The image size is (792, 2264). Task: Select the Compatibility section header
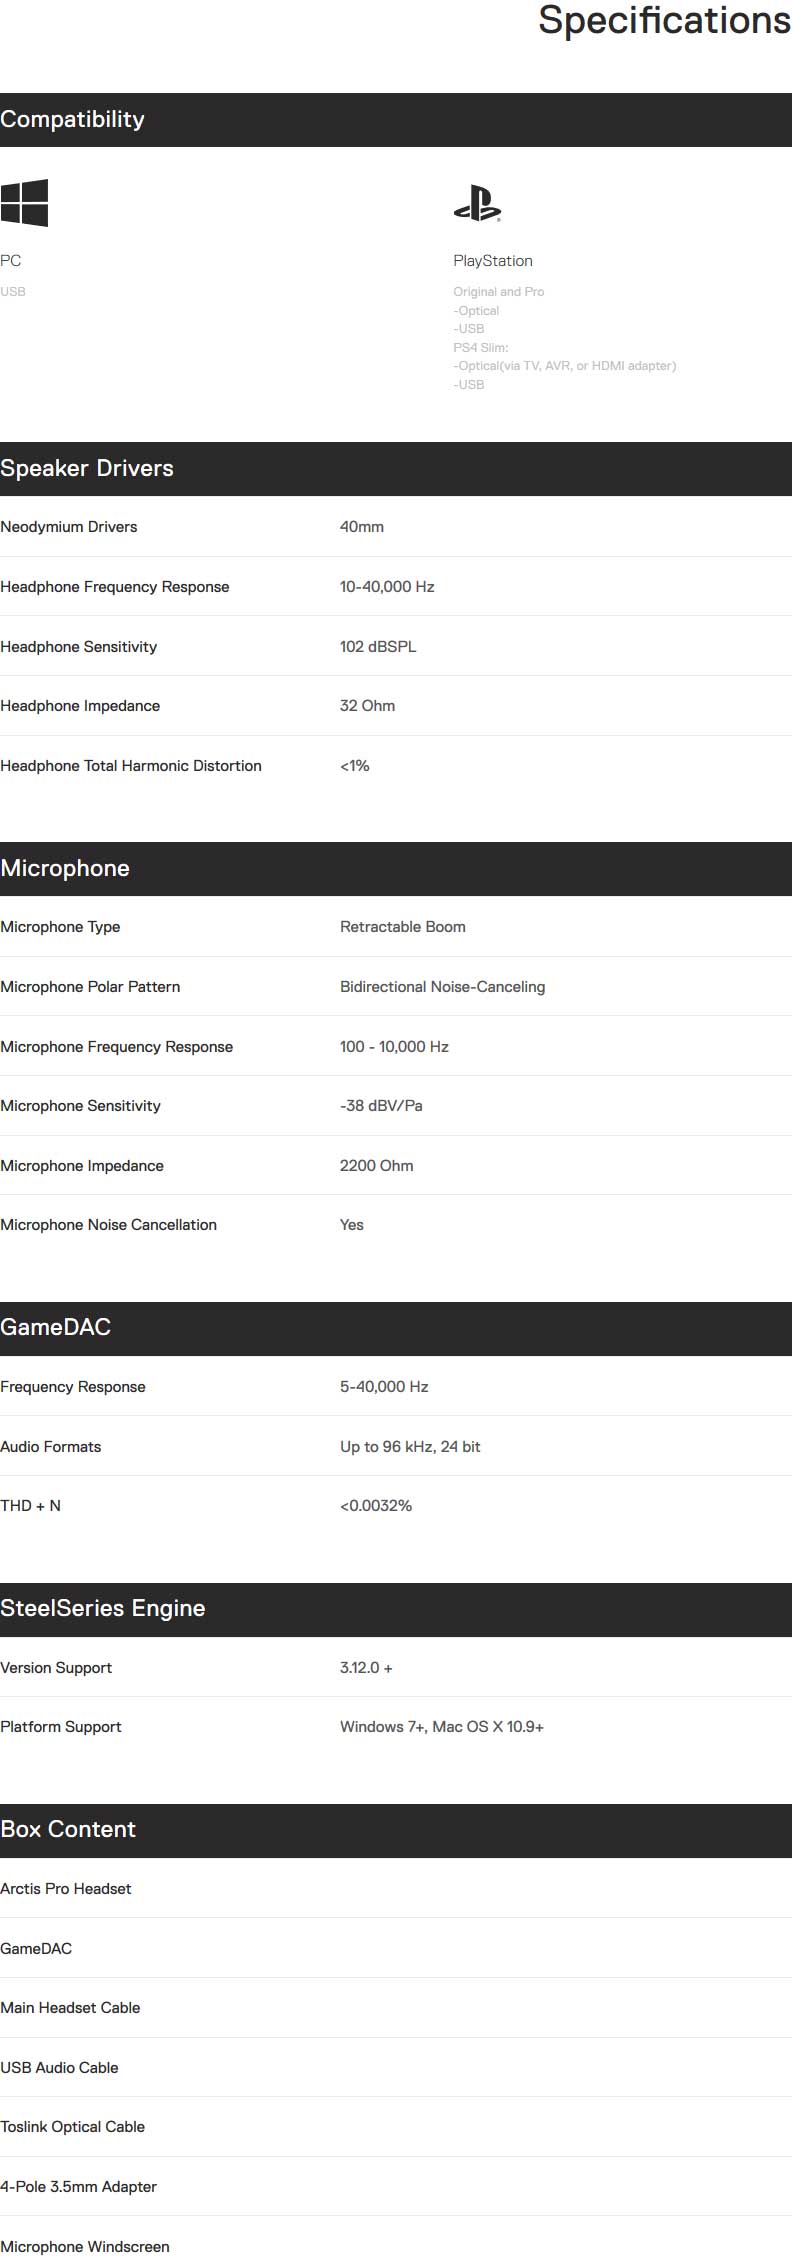tap(396, 120)
